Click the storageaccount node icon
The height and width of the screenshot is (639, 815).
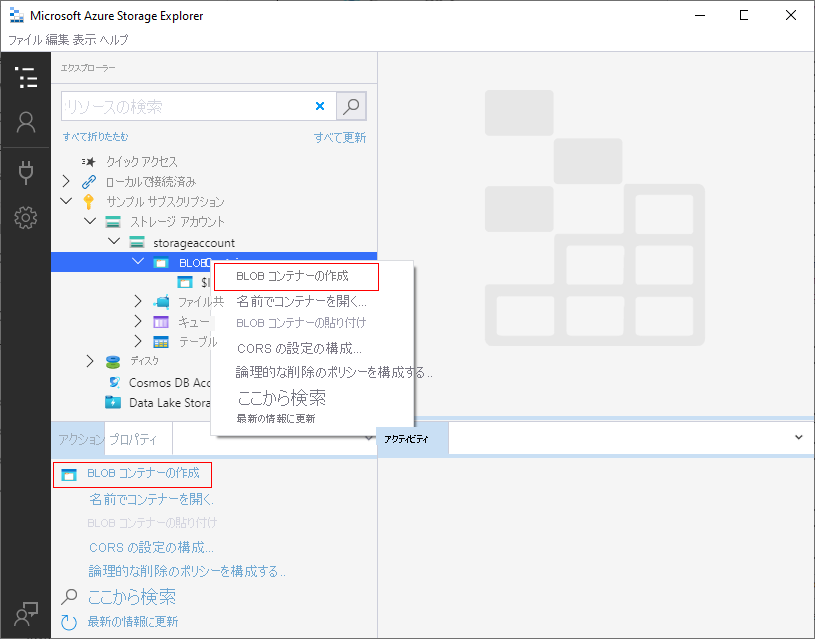tap(137, 242)
